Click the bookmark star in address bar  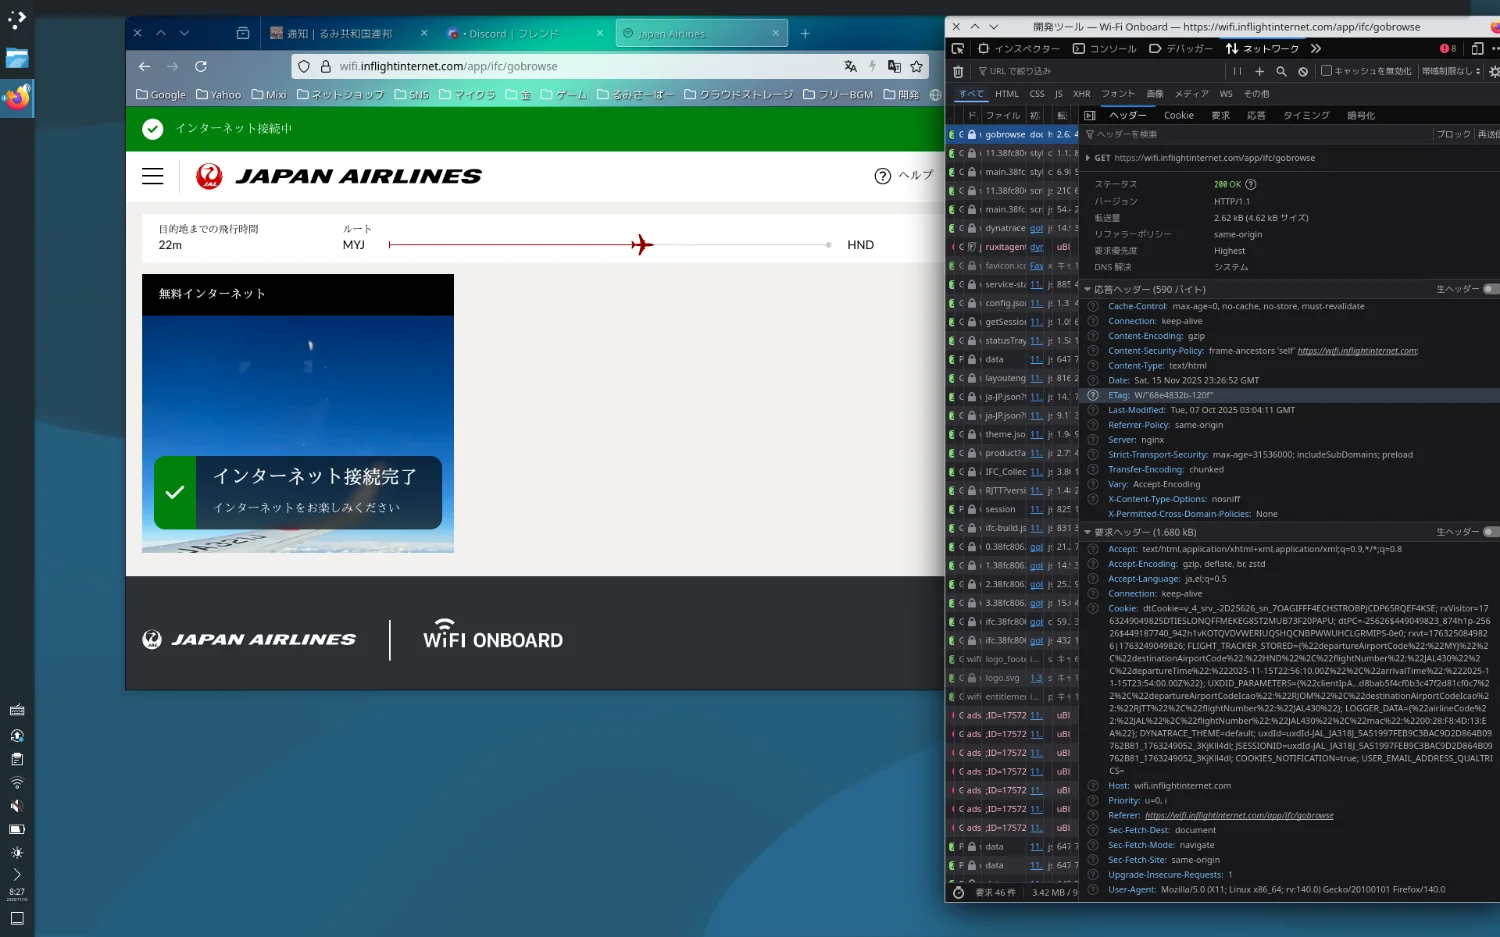click(916, 67)
